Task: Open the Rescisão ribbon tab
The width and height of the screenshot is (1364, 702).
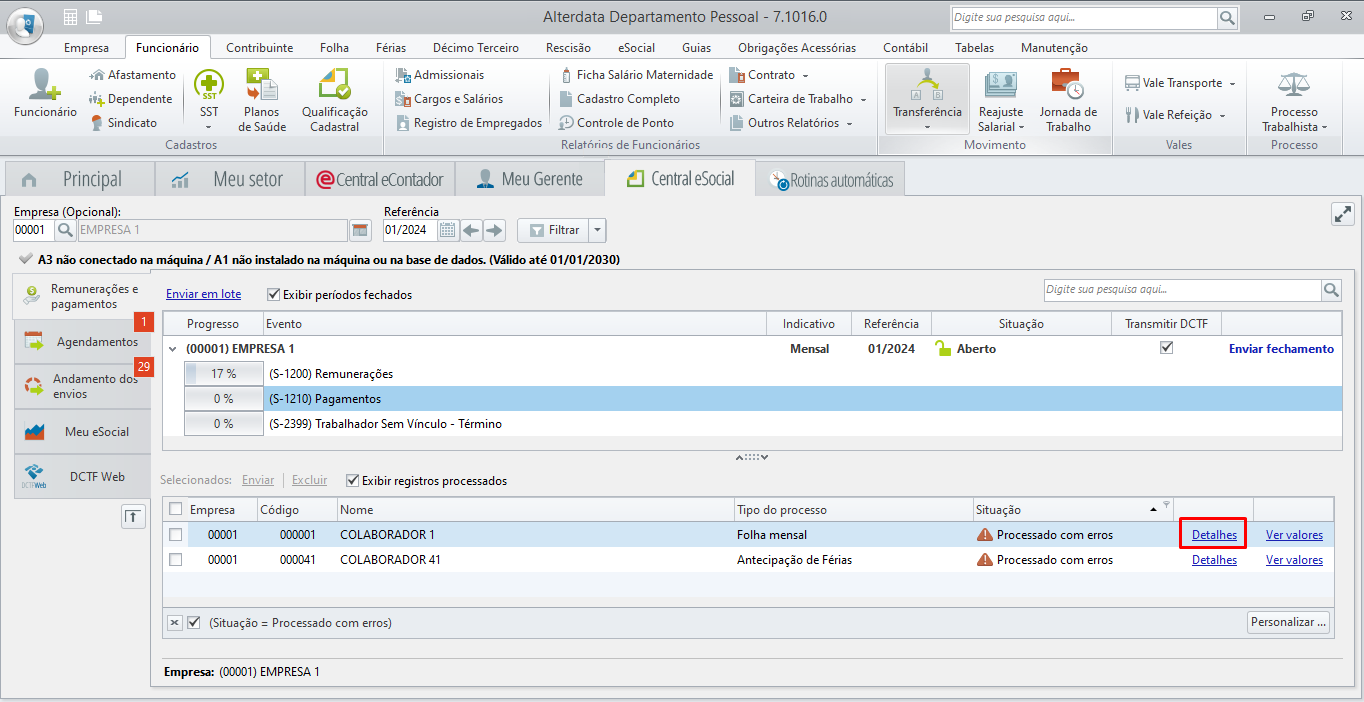Action: pos(568,48)
